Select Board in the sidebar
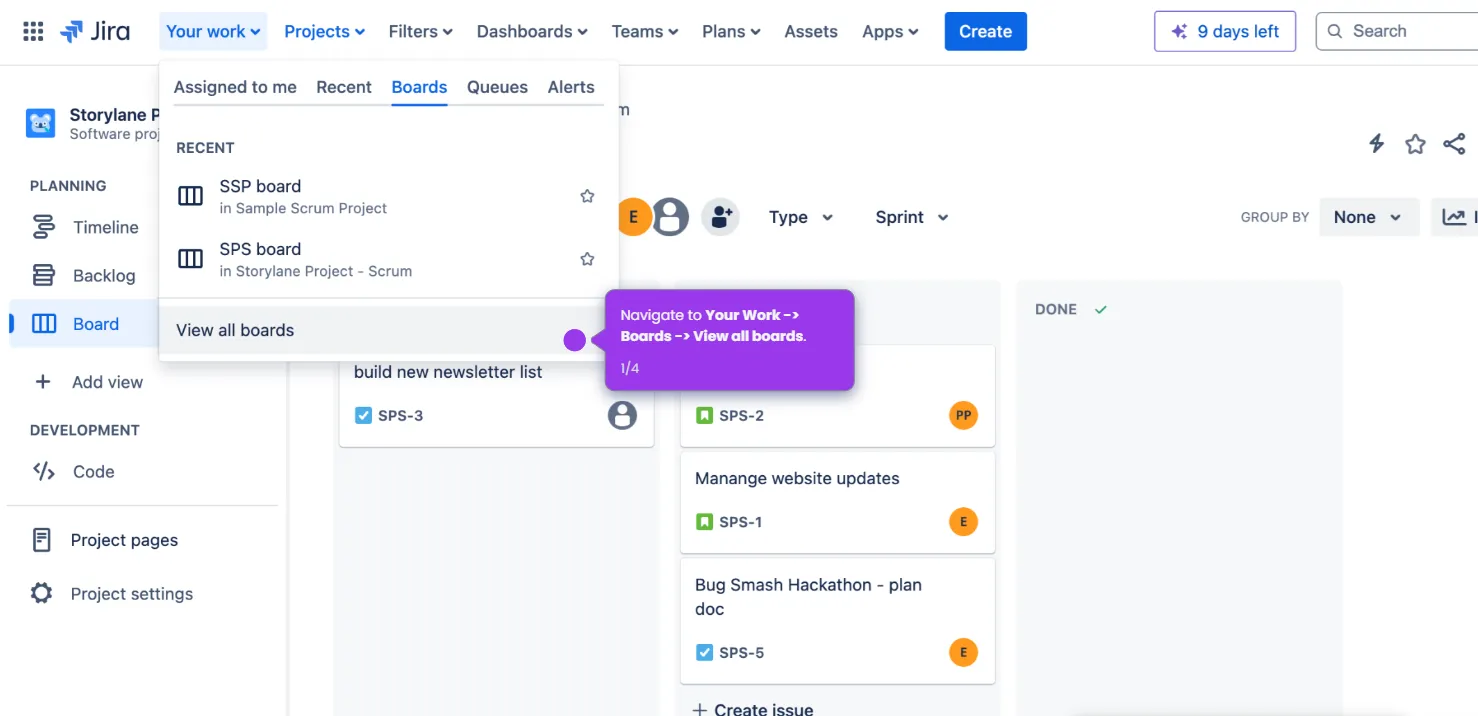The width and height of the screenshot is (1478, 716). (x=96, y=323)
